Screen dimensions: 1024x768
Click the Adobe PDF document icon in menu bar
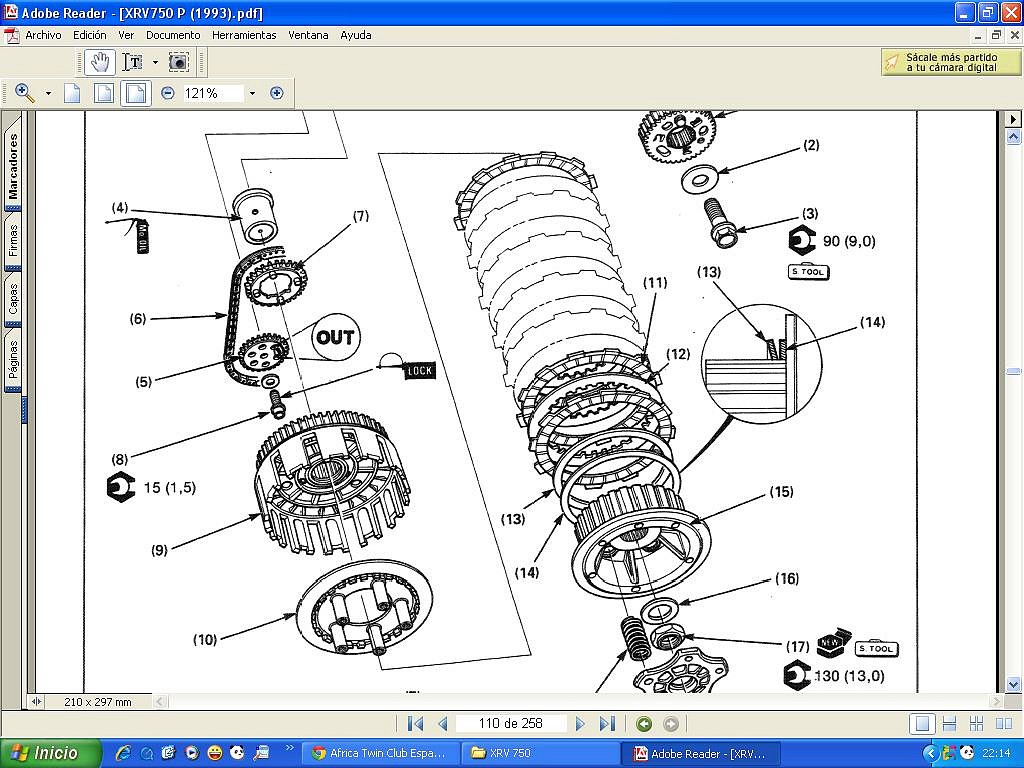[12, 35]
